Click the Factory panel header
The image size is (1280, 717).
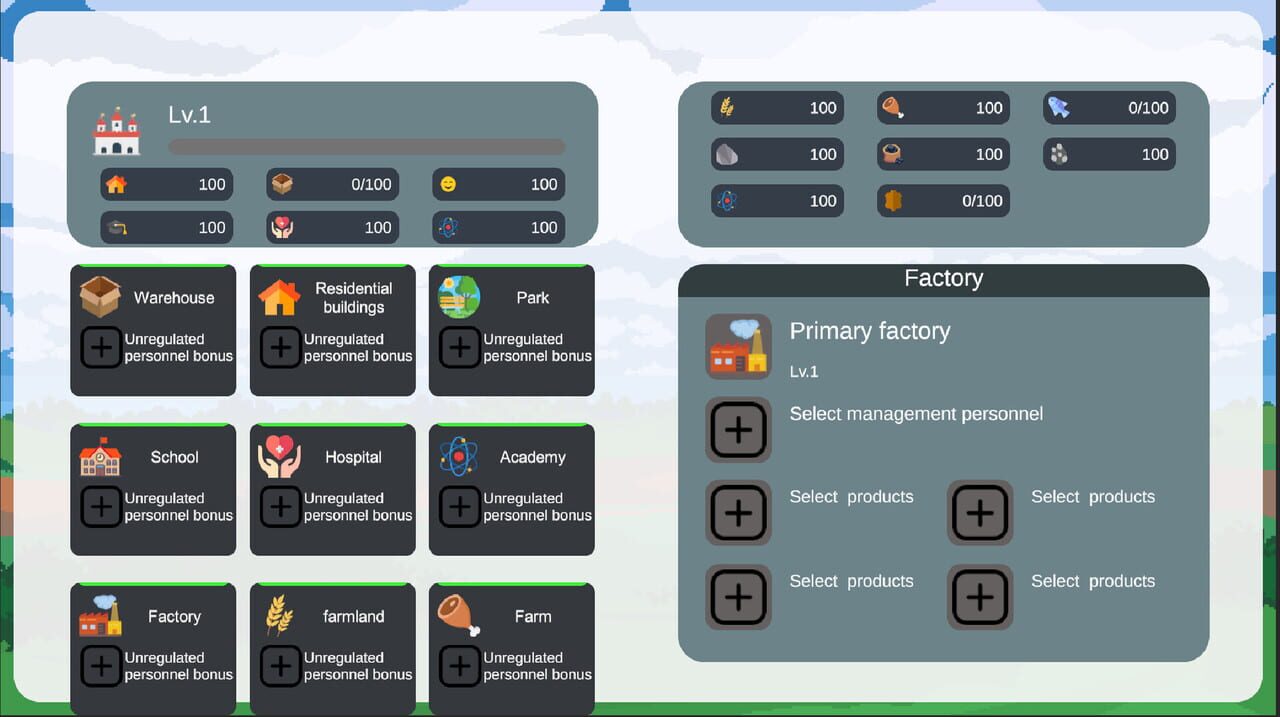(x=943, y=279)
